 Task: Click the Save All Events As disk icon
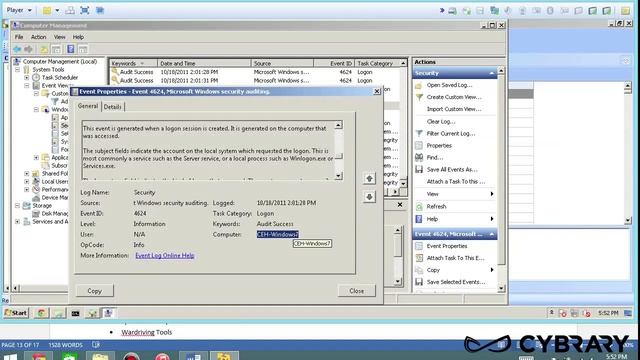(x=419, y=169)
